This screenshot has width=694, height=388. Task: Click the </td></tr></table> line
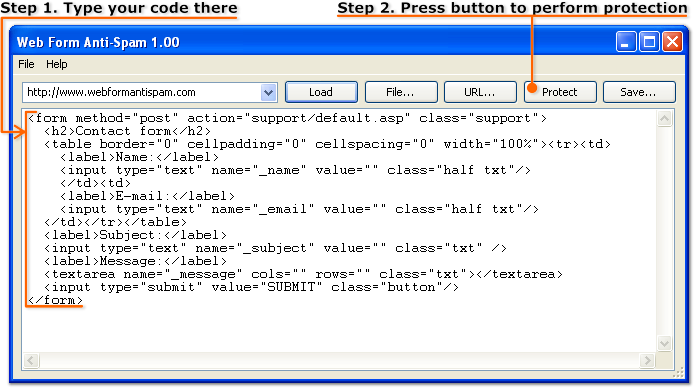tap(116, 222)
